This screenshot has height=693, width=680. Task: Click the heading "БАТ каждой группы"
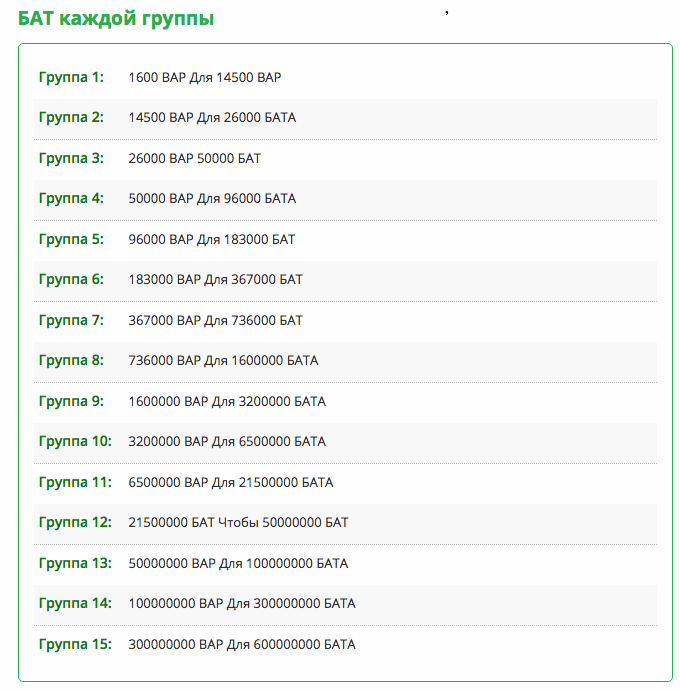(x=116, y=19)
